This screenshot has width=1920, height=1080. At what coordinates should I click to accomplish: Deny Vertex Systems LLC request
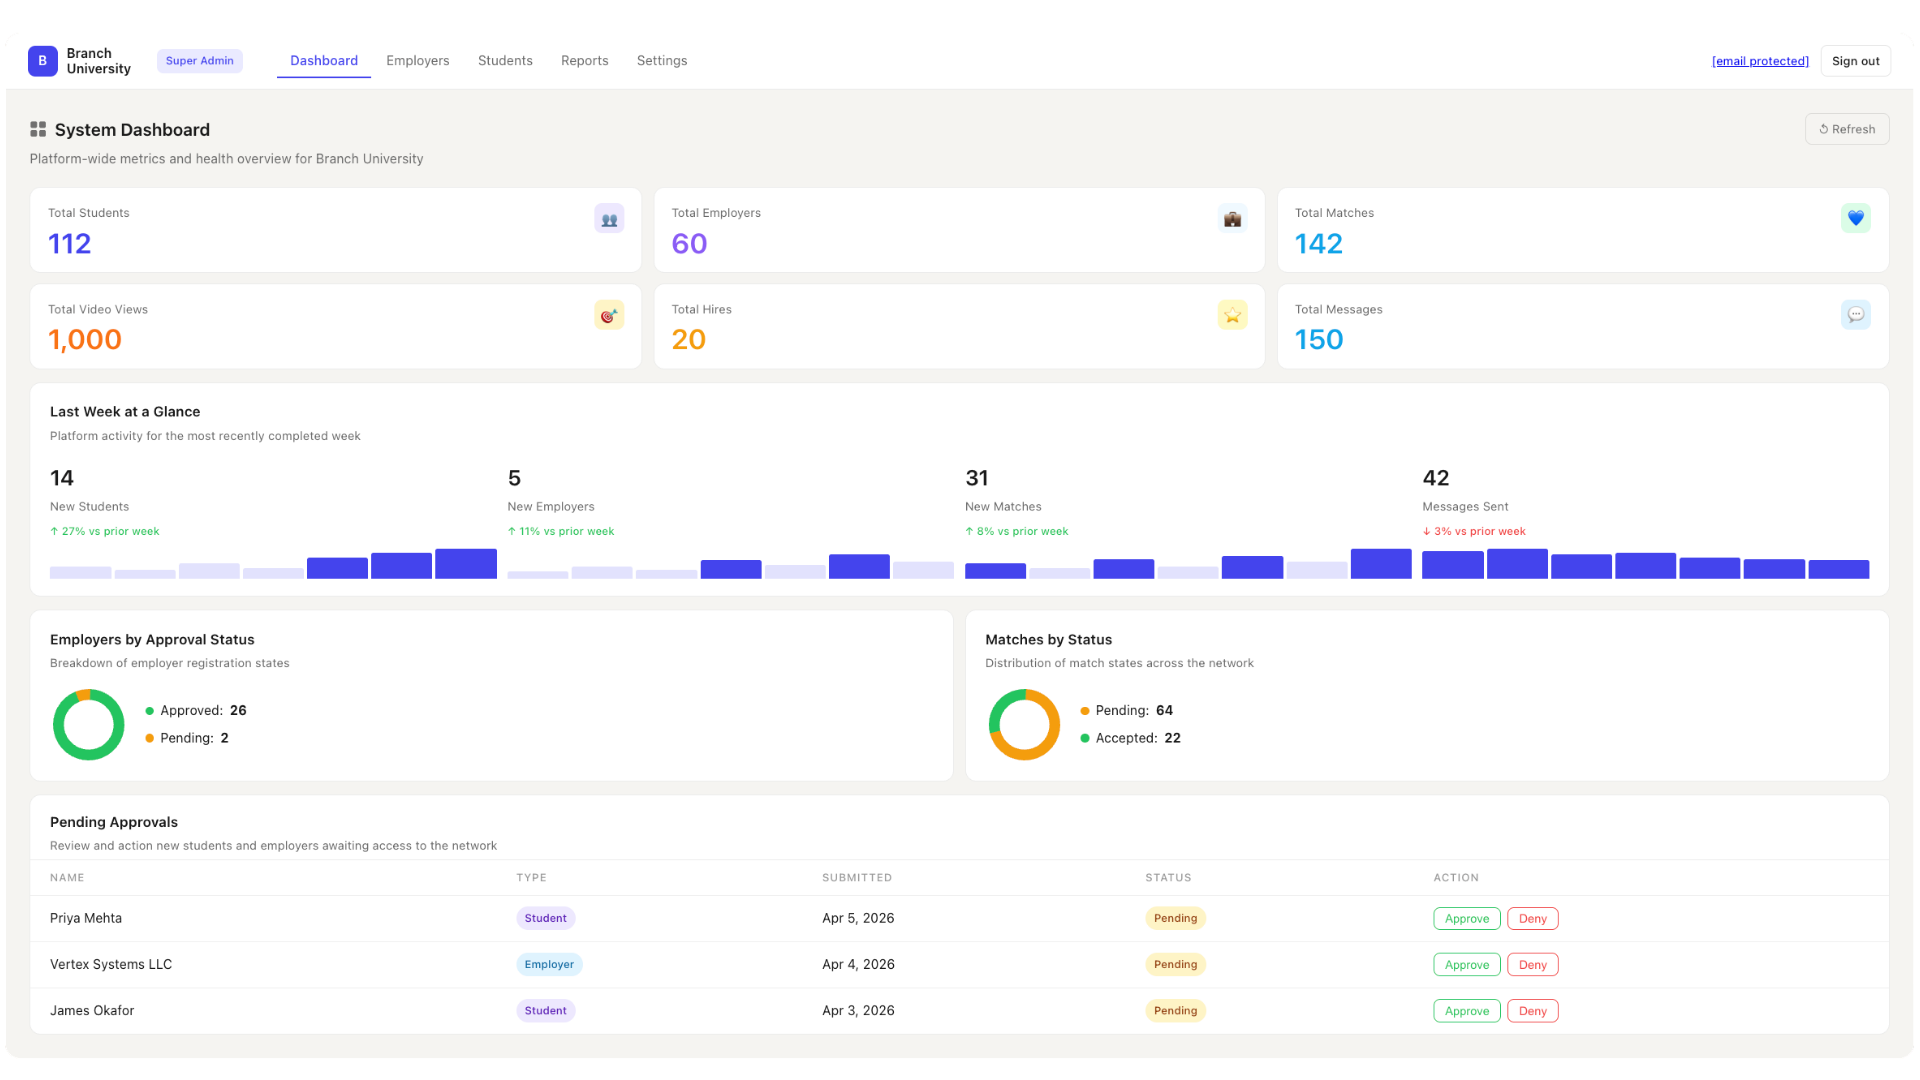coord(1532,965)
